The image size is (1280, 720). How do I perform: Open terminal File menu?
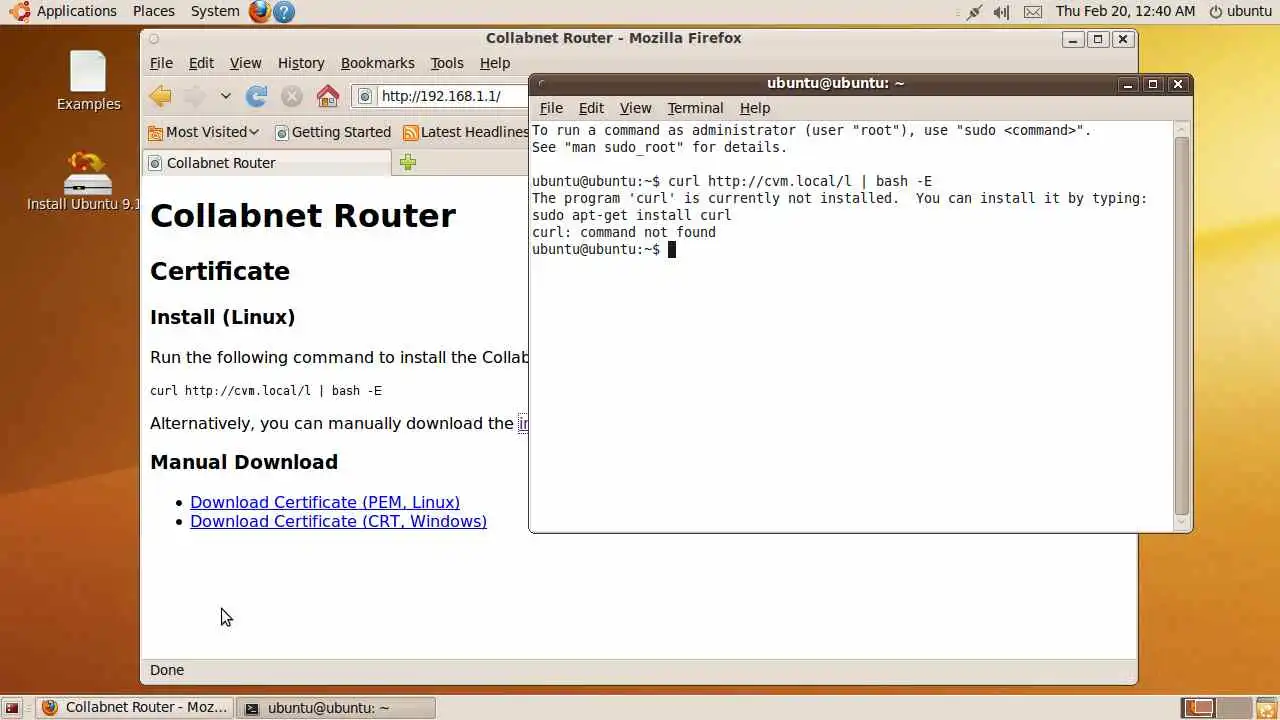coord(551,108)
